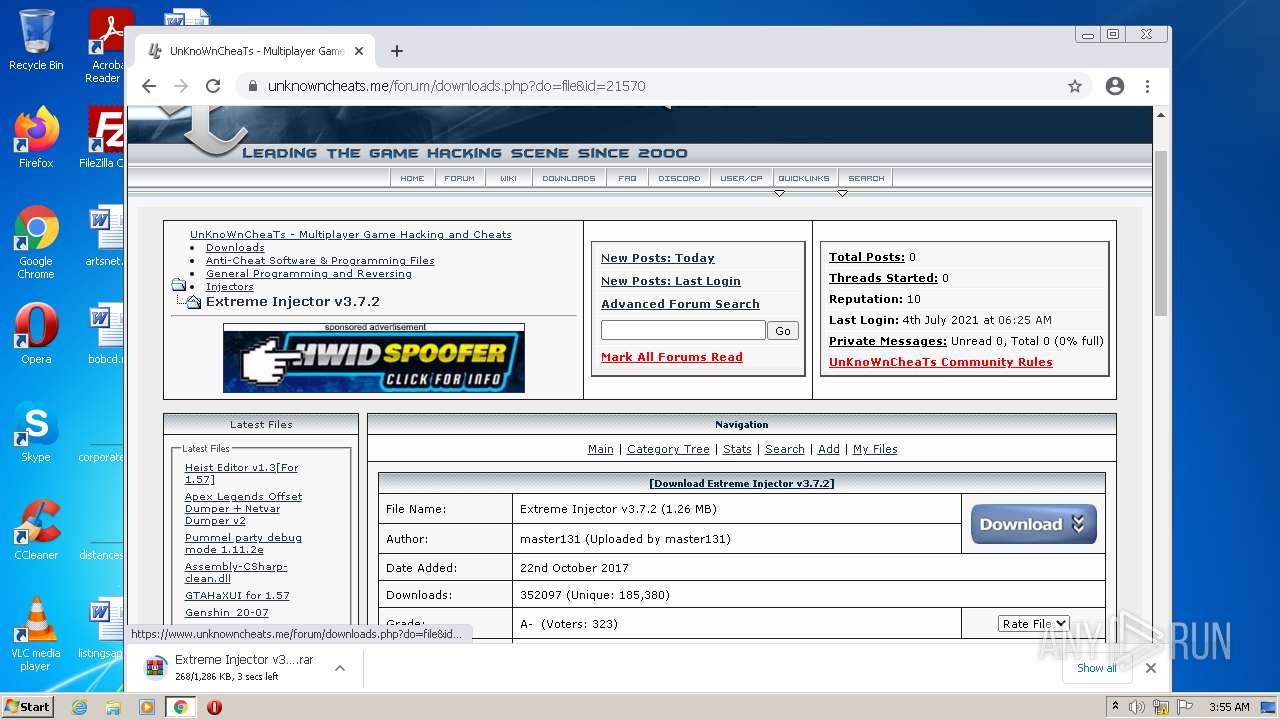Open the HOME nav item
This screenshot has height=720, width=1280.
pyautogui.click(x=412, y=178)
